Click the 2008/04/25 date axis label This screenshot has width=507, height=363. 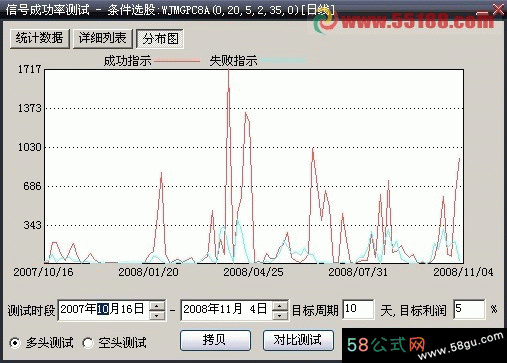point(253,272)
